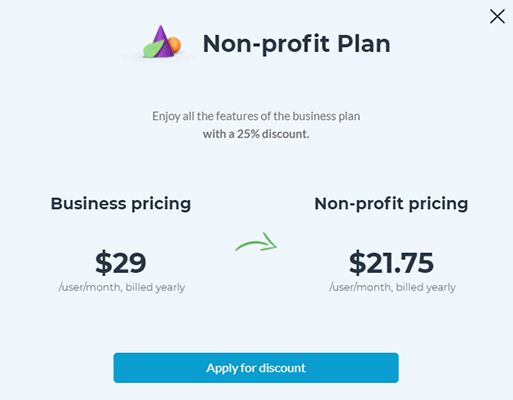Close the Non-profit Plan dialog

click(x=497, y=16)
